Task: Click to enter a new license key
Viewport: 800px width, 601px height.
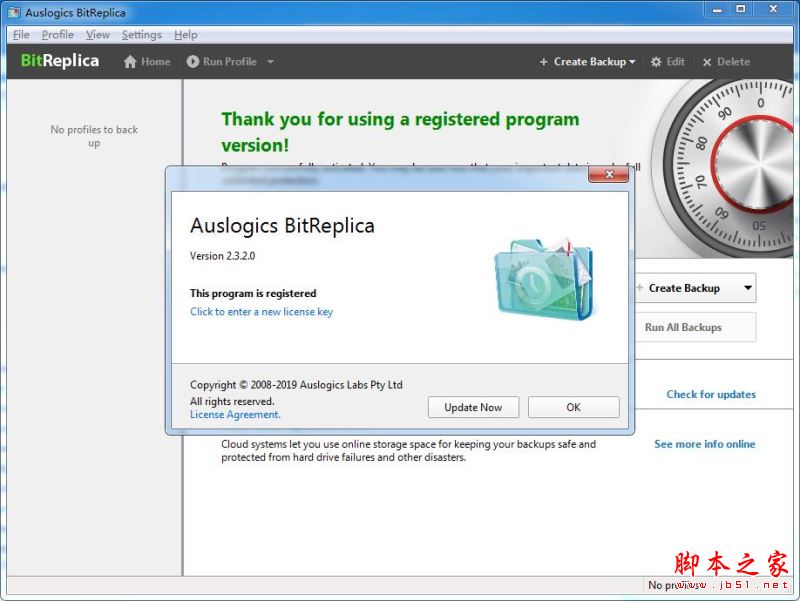Action: click(x=261, y=312)
